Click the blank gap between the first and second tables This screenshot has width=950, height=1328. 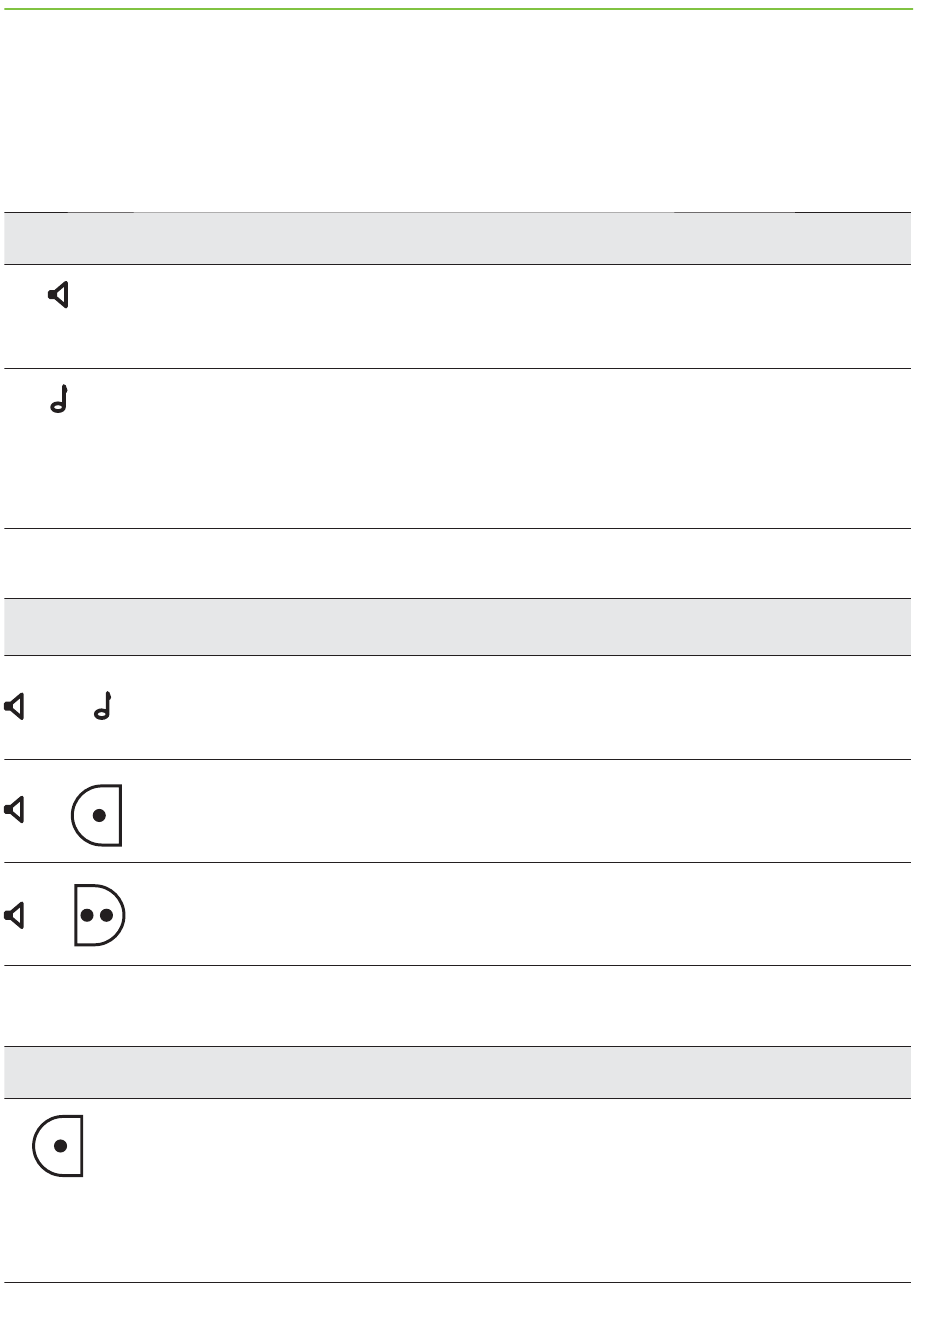pos(456,564)
